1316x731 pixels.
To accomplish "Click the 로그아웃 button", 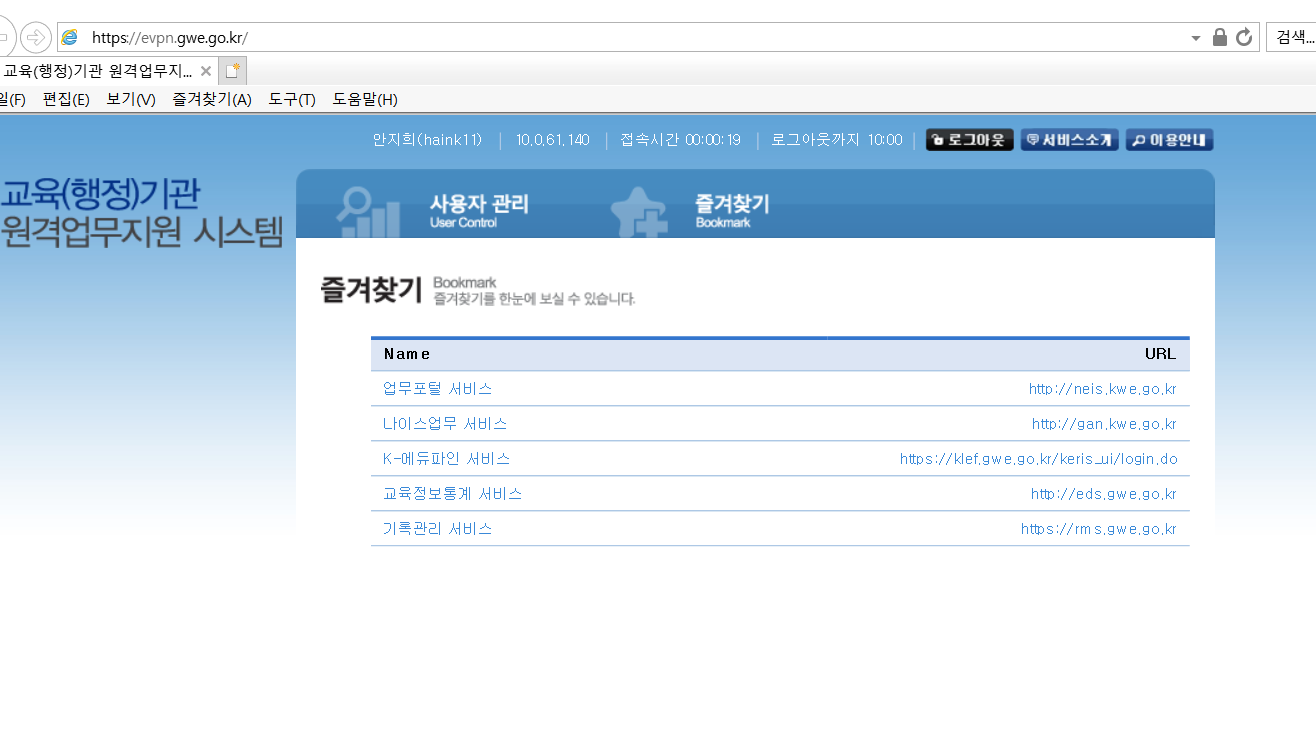I will [969, 140].
